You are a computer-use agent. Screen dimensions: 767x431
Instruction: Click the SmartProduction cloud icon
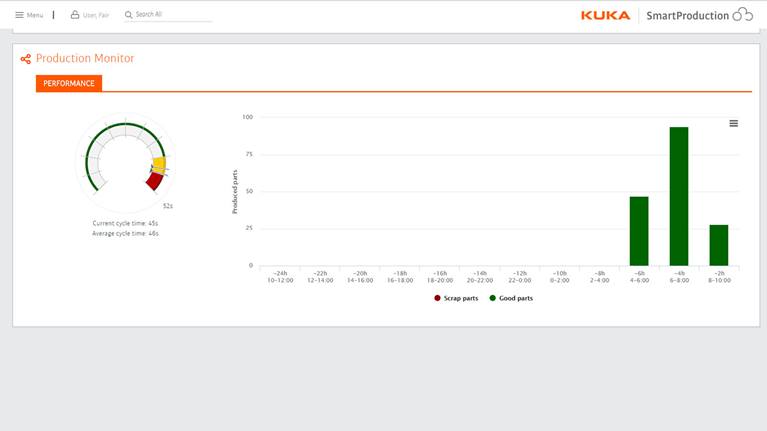click(743, 15)
